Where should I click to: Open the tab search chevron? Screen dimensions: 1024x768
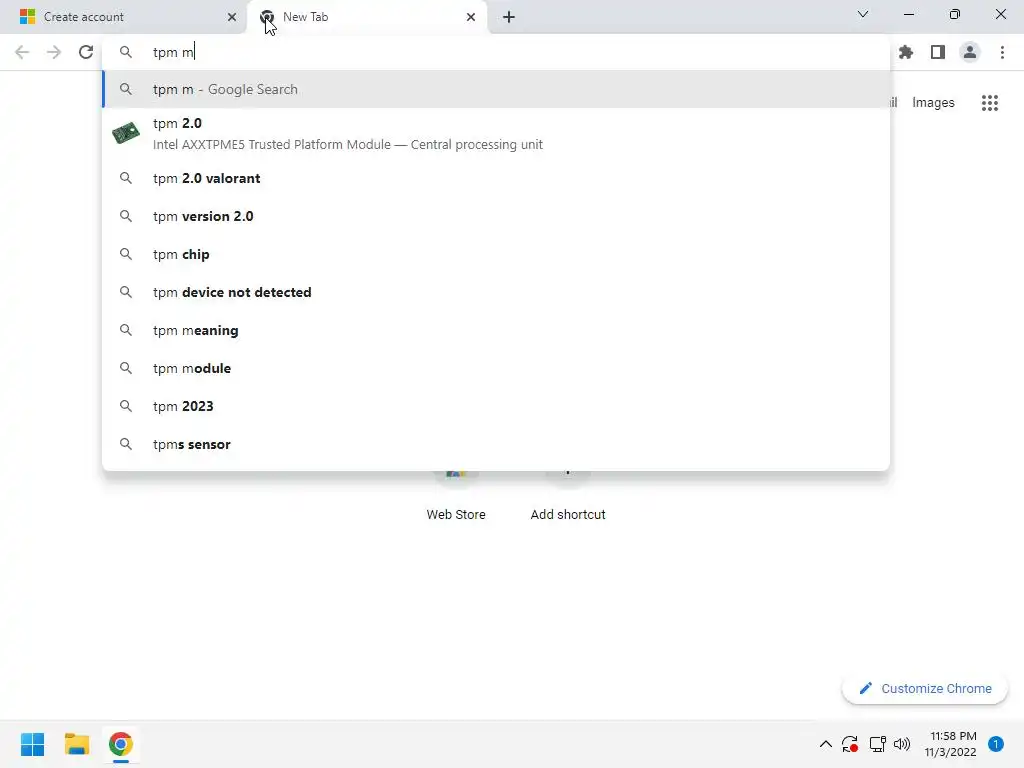pos(863,14)
